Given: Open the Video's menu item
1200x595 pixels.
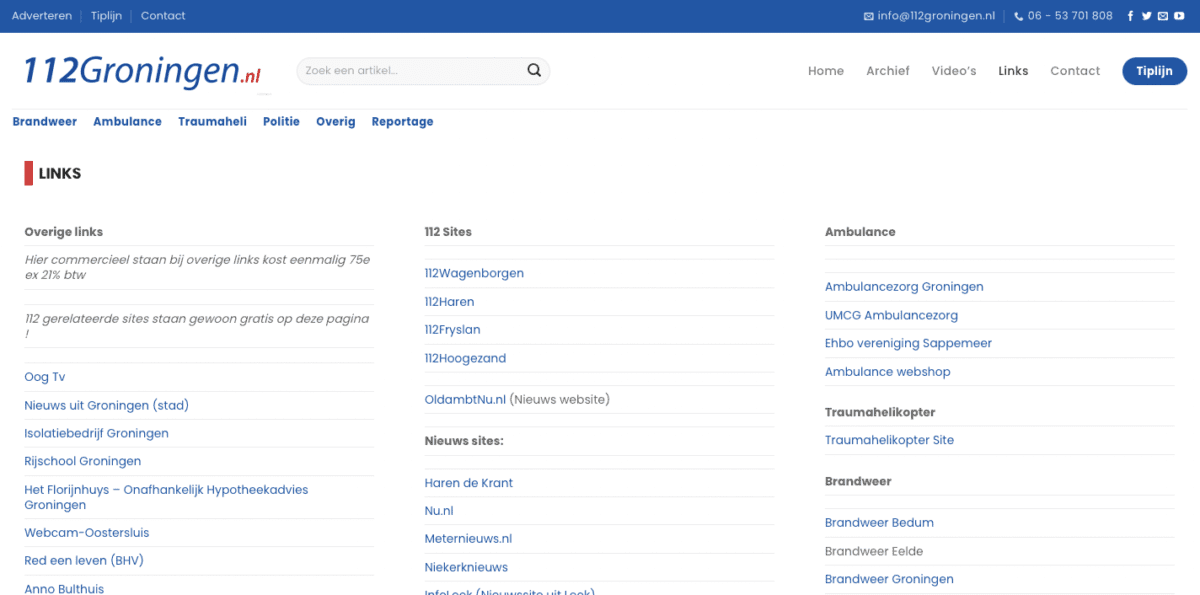Looking at the screenshot, I should [x=953, y=71].
